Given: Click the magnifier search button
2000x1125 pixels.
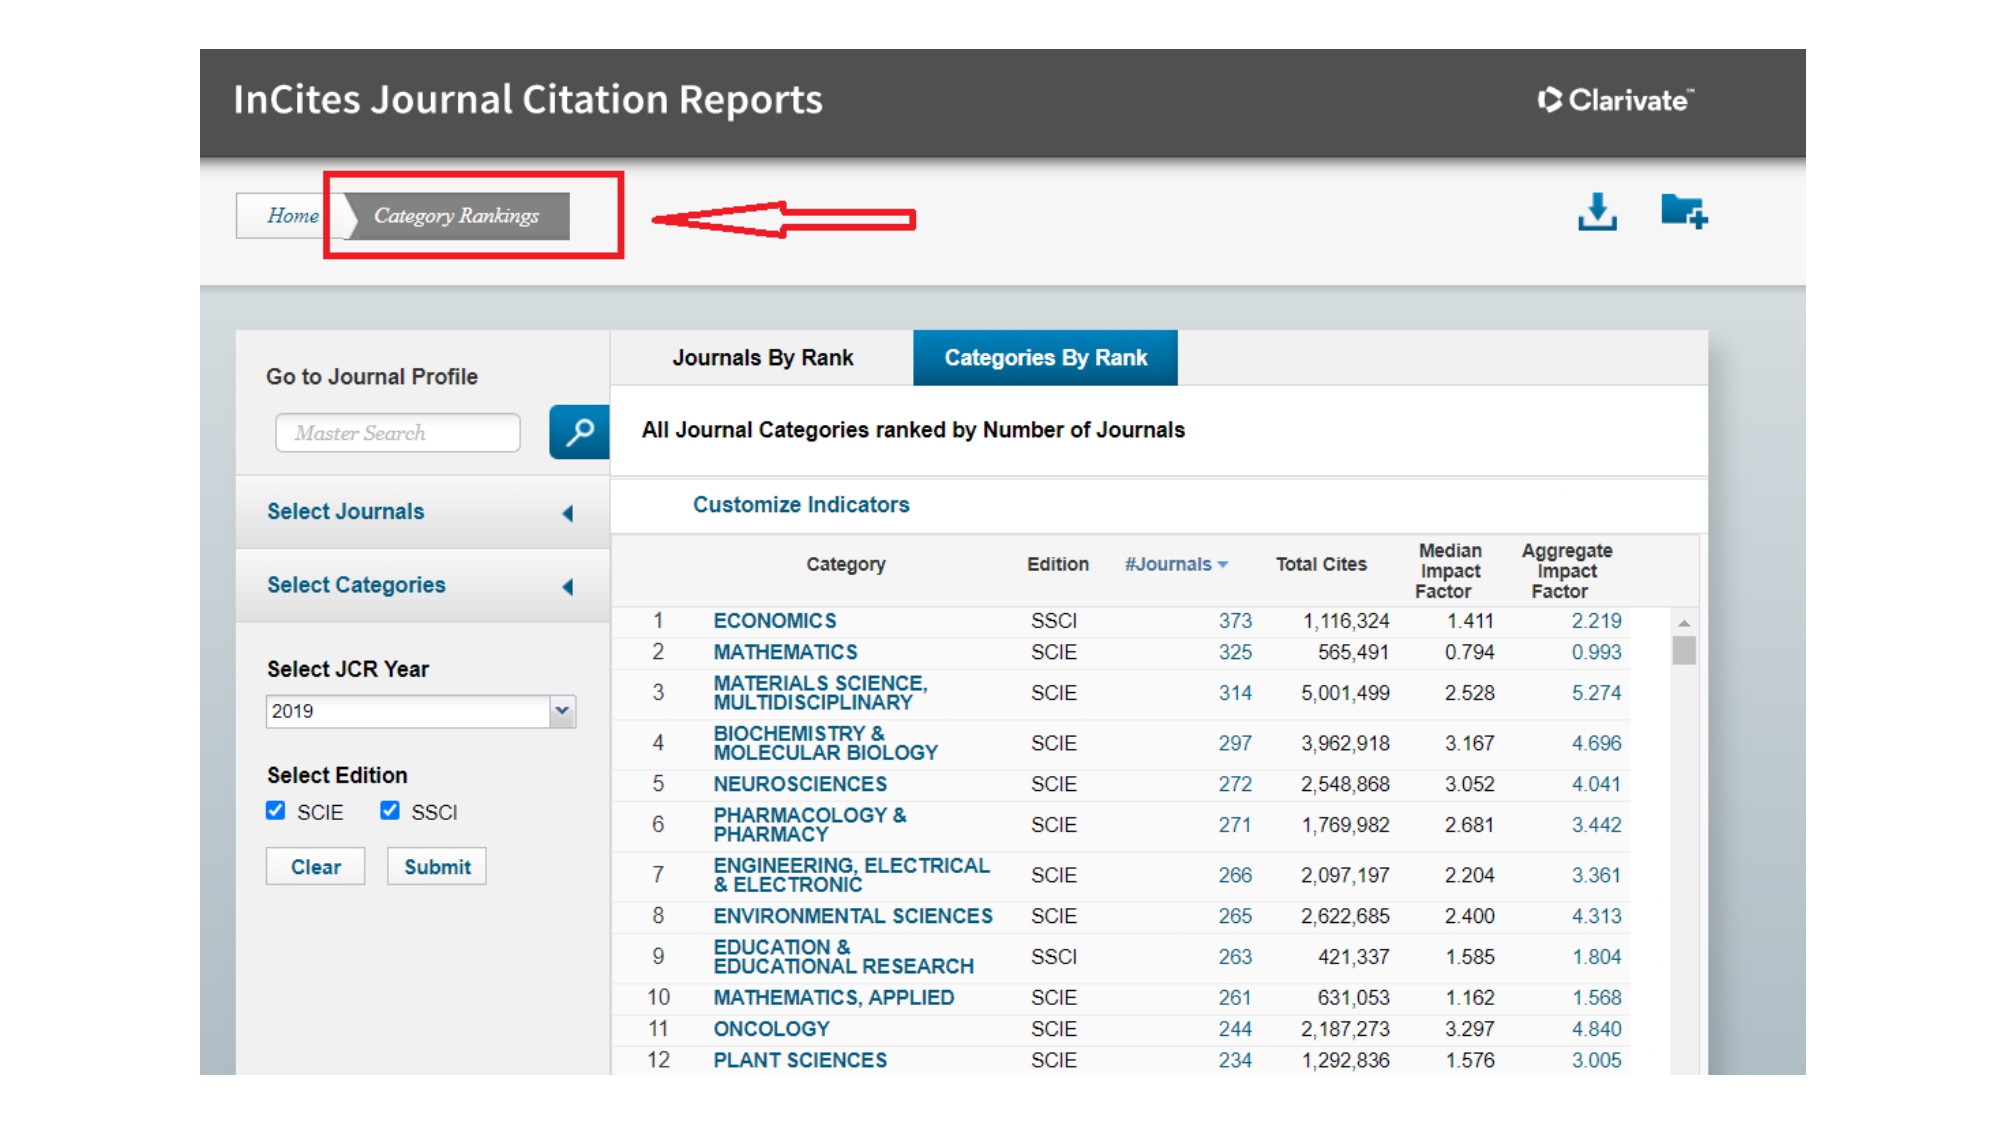Looking at the screenshot, I should pyautogui.click(x=579, y=432).
